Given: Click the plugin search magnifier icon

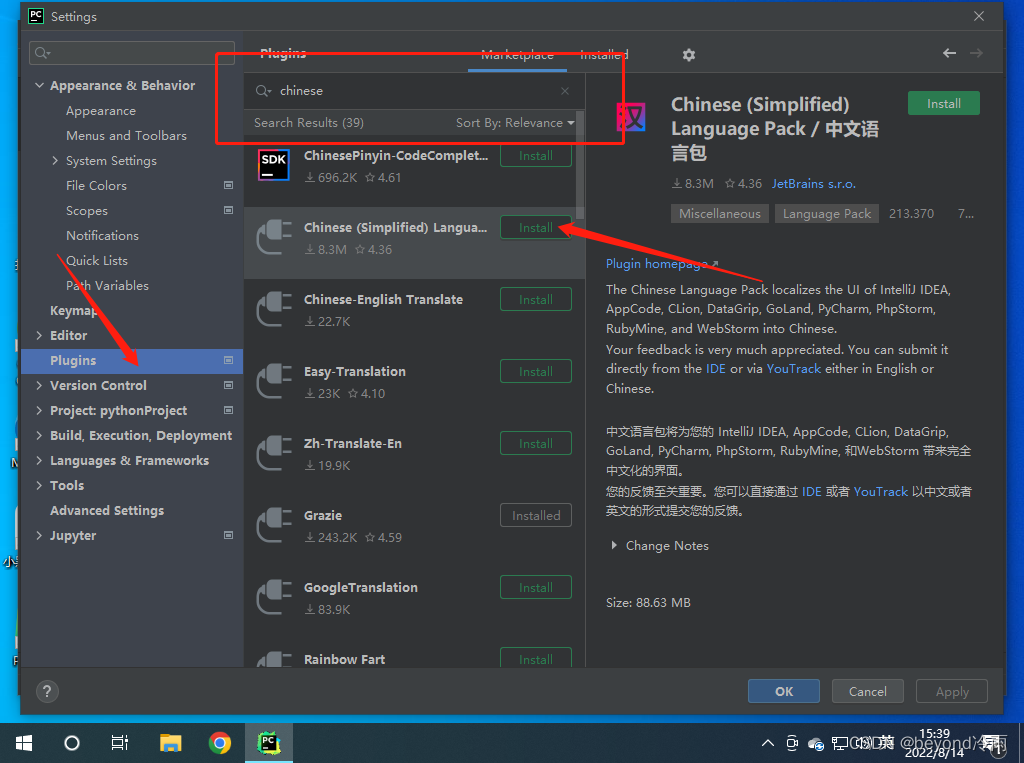Looking at the screenshot, I should (x=263, y=91).
